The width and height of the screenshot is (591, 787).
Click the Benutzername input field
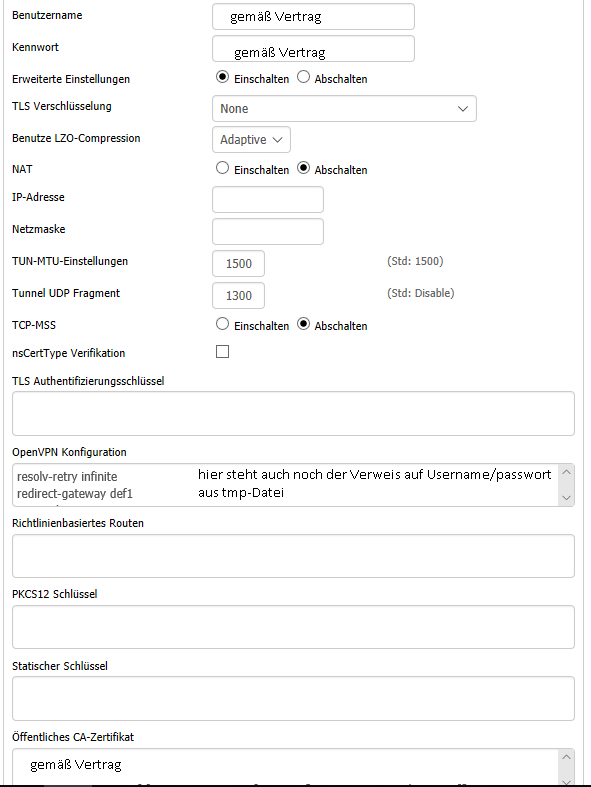click(313, 17)
